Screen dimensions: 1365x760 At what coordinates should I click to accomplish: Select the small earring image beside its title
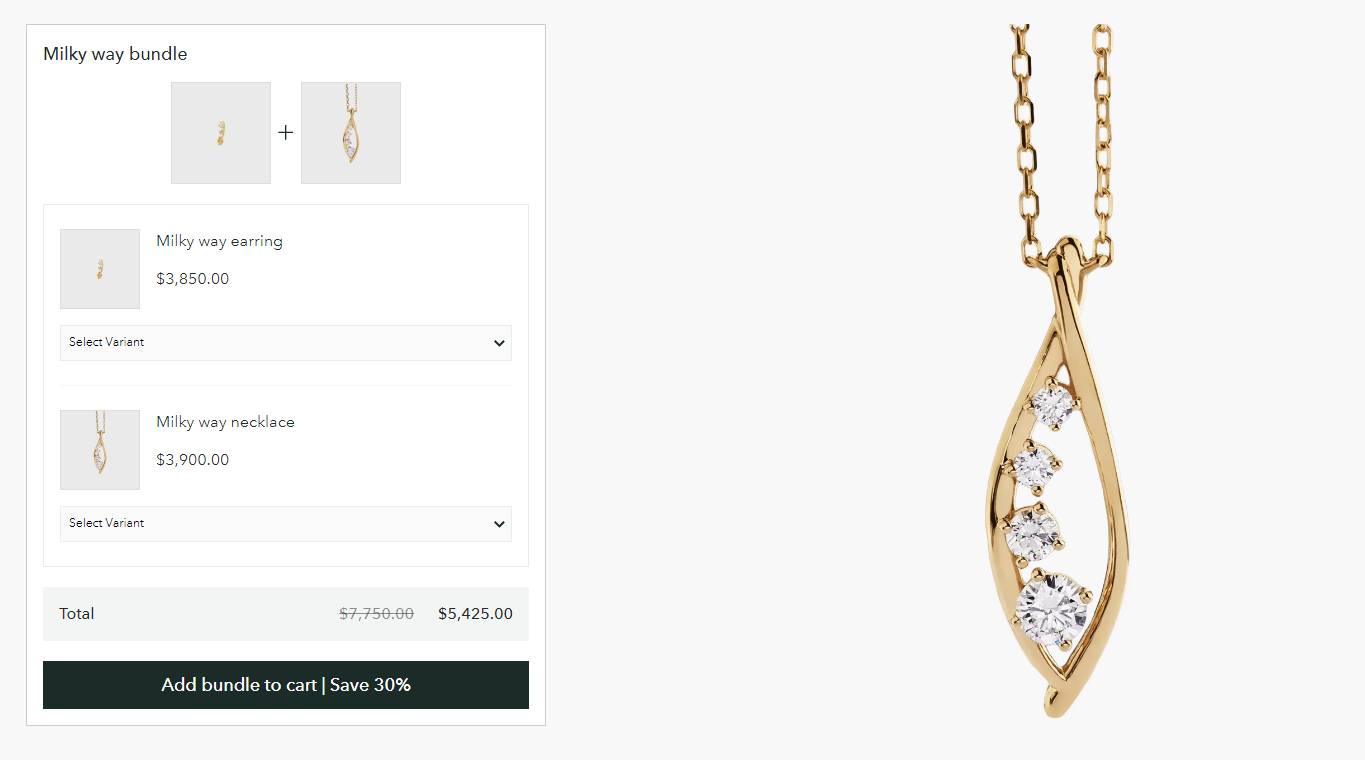coord(100,269)
